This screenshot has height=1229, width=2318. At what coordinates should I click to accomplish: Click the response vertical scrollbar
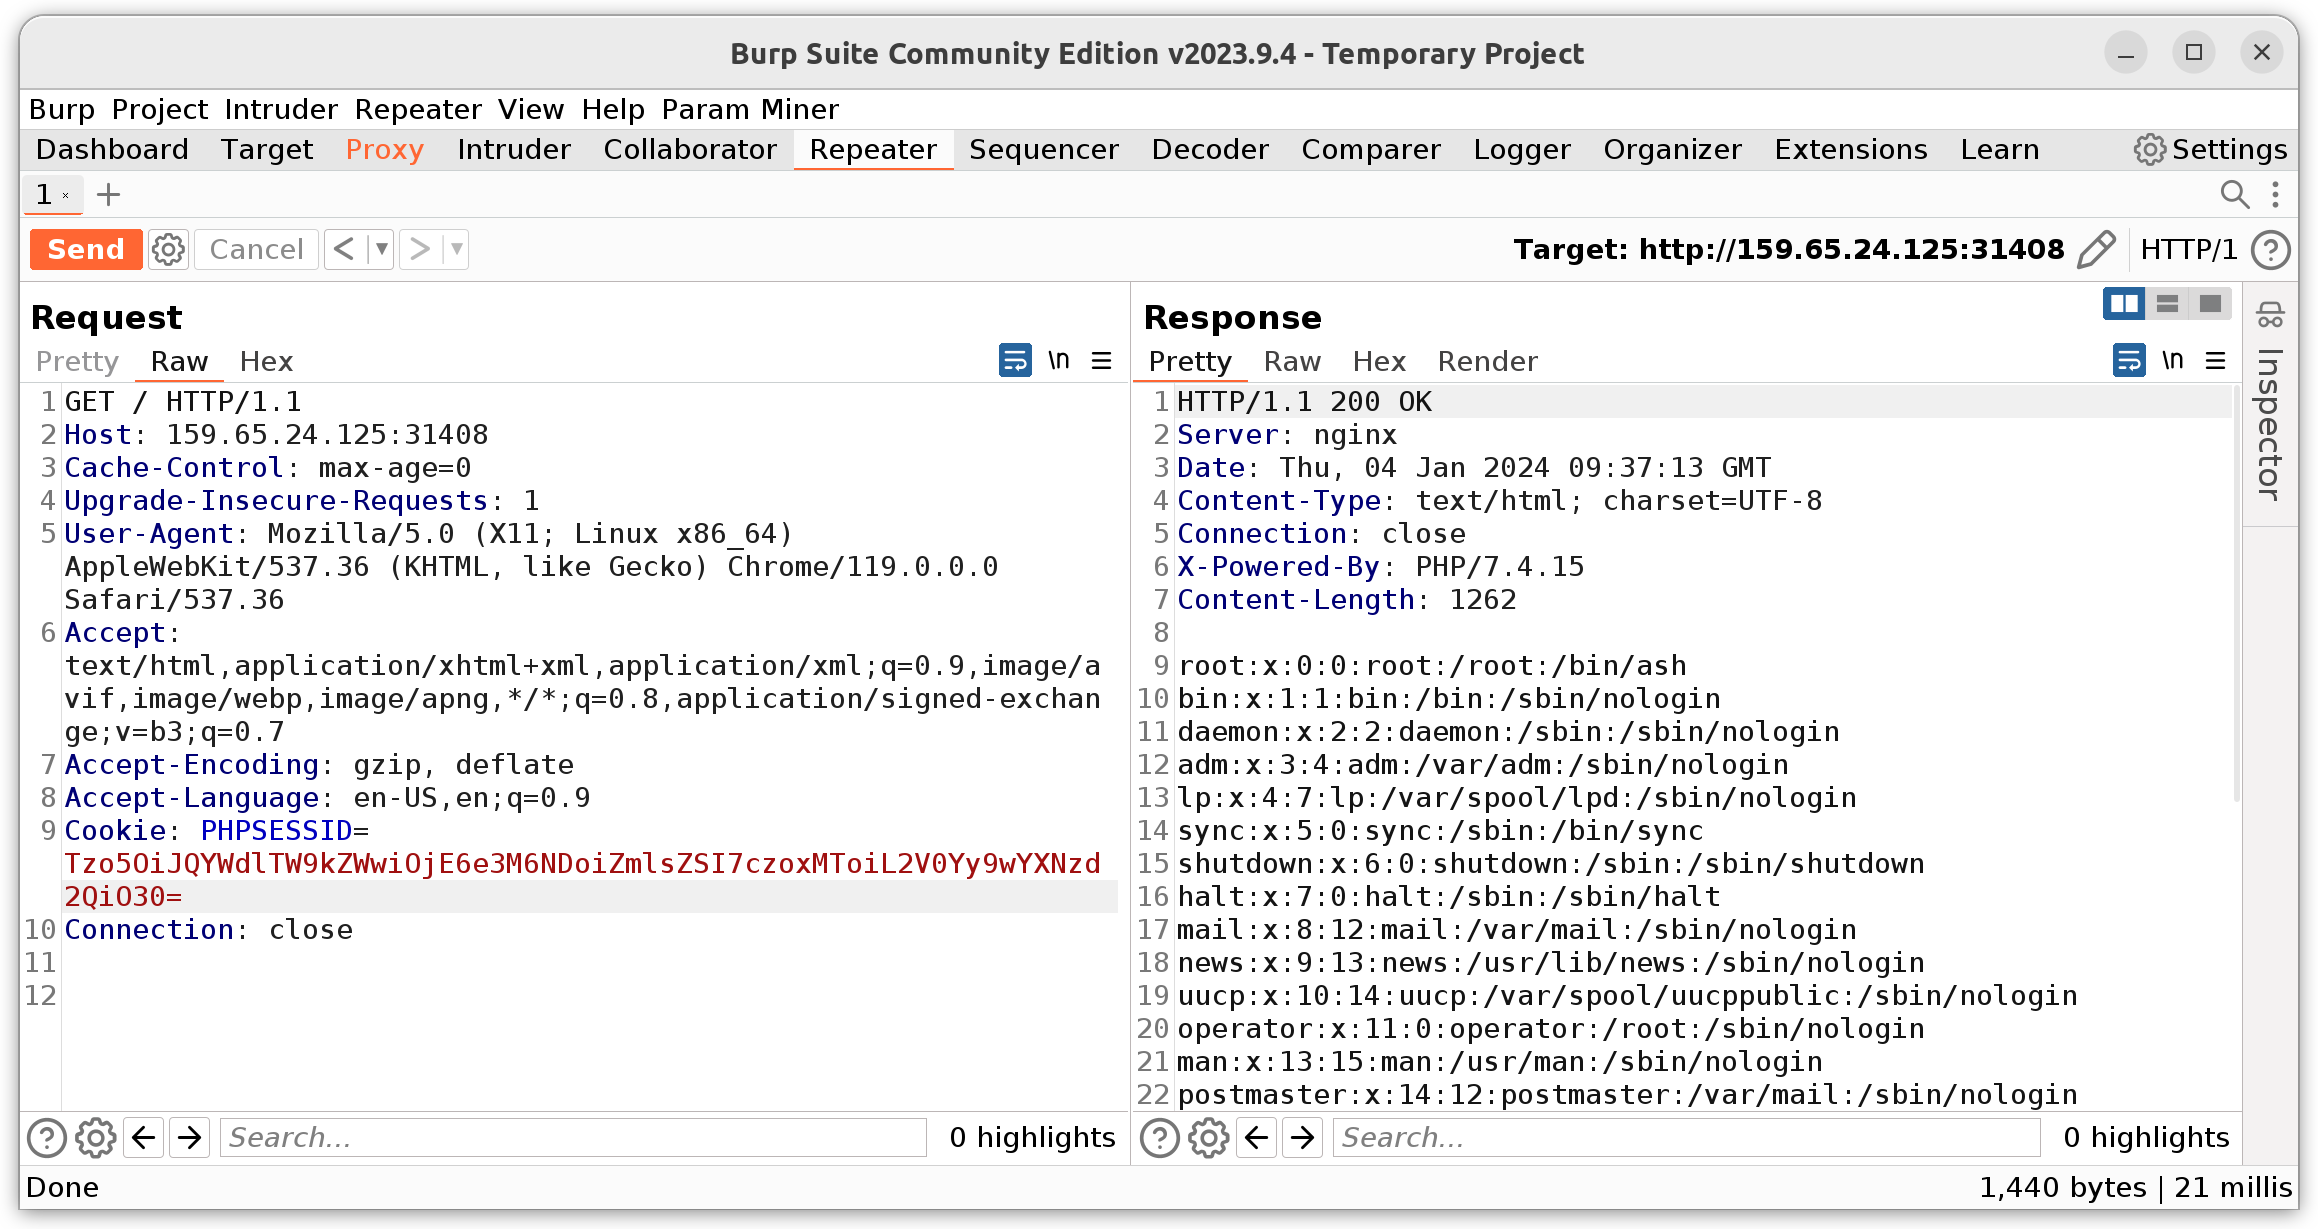pyautogui.click(x=2236, y=600)
